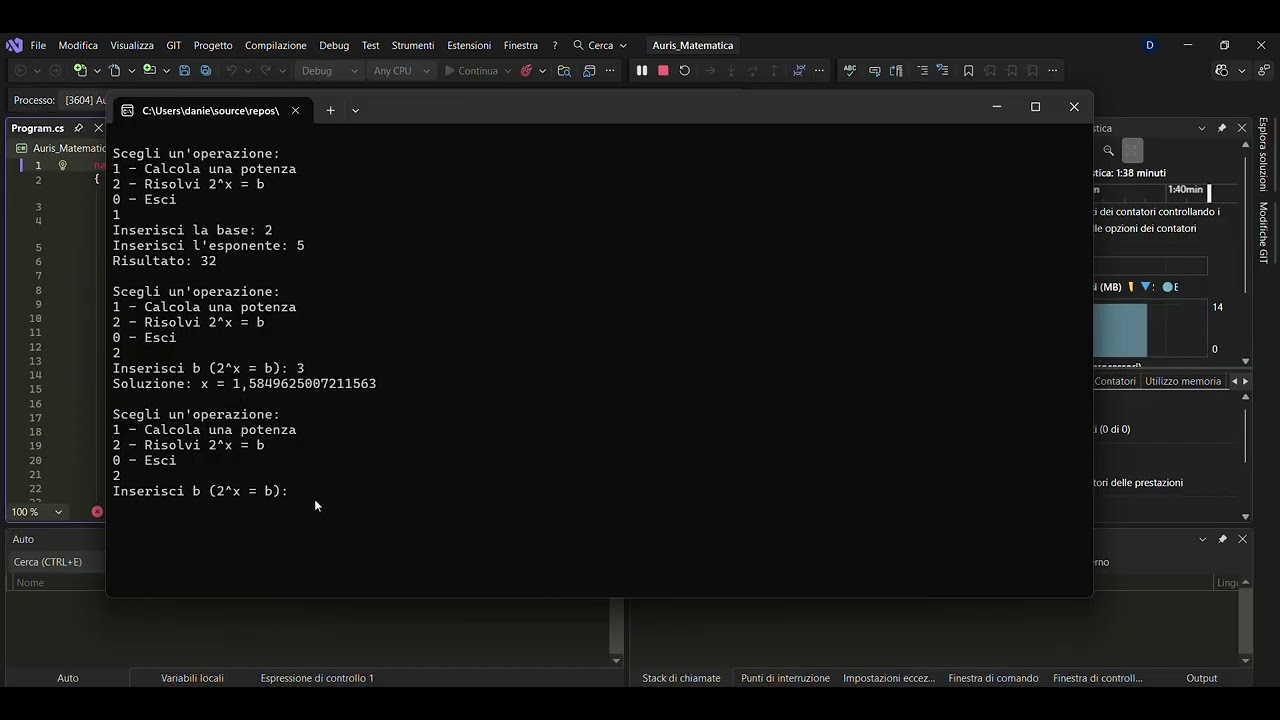Open Esplora soluzioni side tab
Screen dimensions: 1280x720
[x=1263, y=154]
